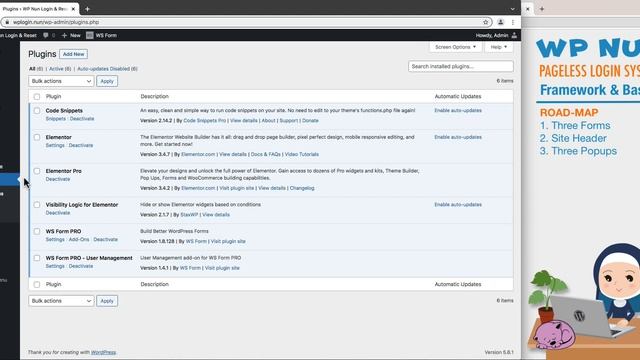View details for Visibility Logic for Elementor
The height and width of the screenshot is (360, 640).
click(x=216, y=215)
